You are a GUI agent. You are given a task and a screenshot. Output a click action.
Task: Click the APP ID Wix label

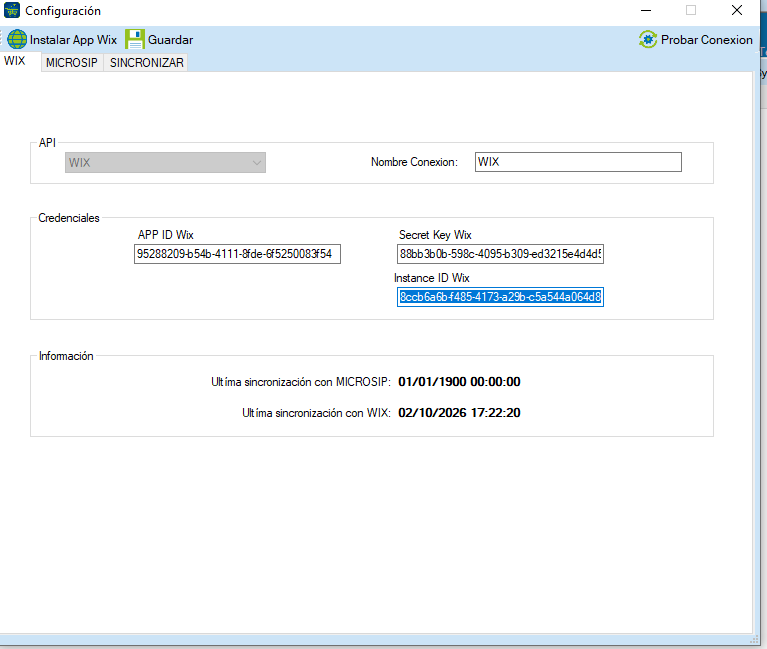(x=166, y=235)
